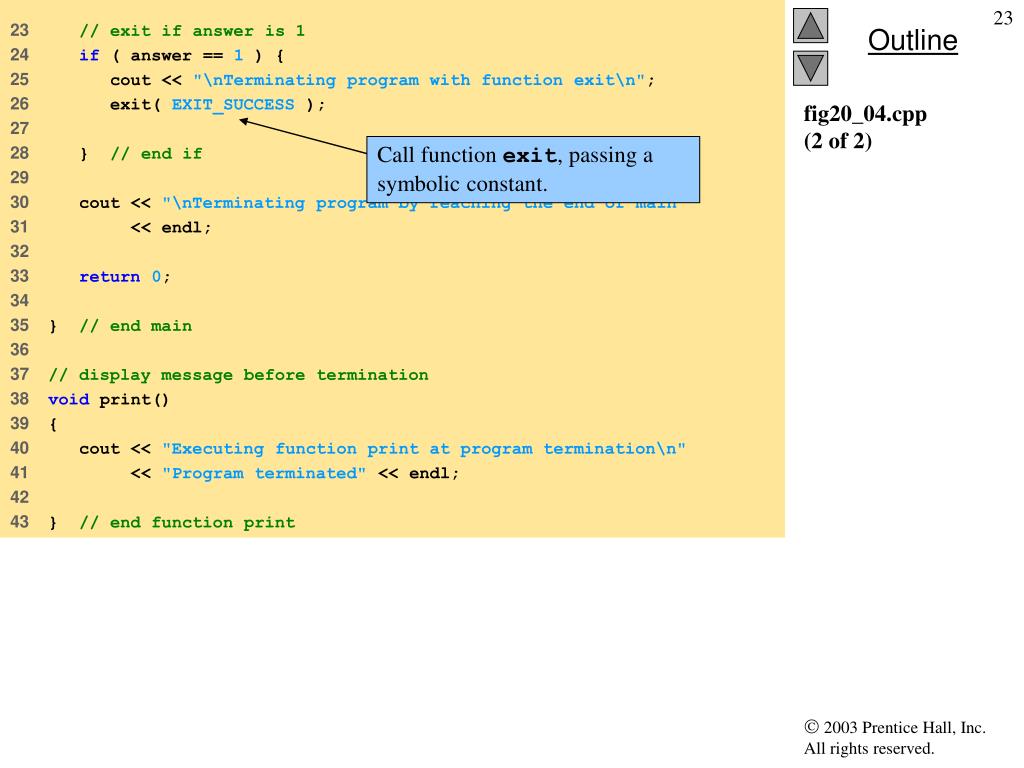The height and width of the screenshot is (768, 1024).
Task: Click the "© 2003 Prentice Hall, Inc." copyright text
Action: 895,728
